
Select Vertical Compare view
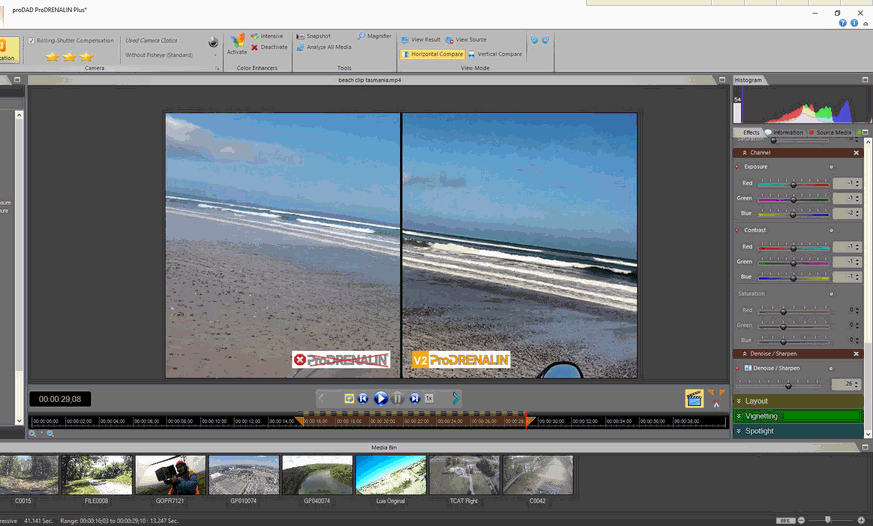click(495, 54)
